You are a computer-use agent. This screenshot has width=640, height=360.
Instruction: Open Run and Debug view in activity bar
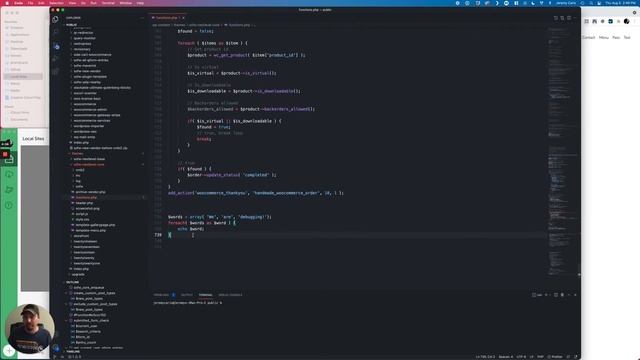click(x=56, y=59)
